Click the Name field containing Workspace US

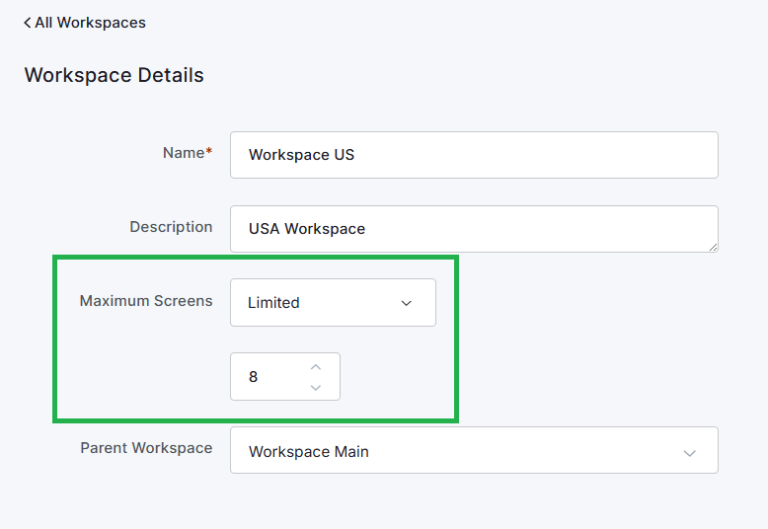474,155
